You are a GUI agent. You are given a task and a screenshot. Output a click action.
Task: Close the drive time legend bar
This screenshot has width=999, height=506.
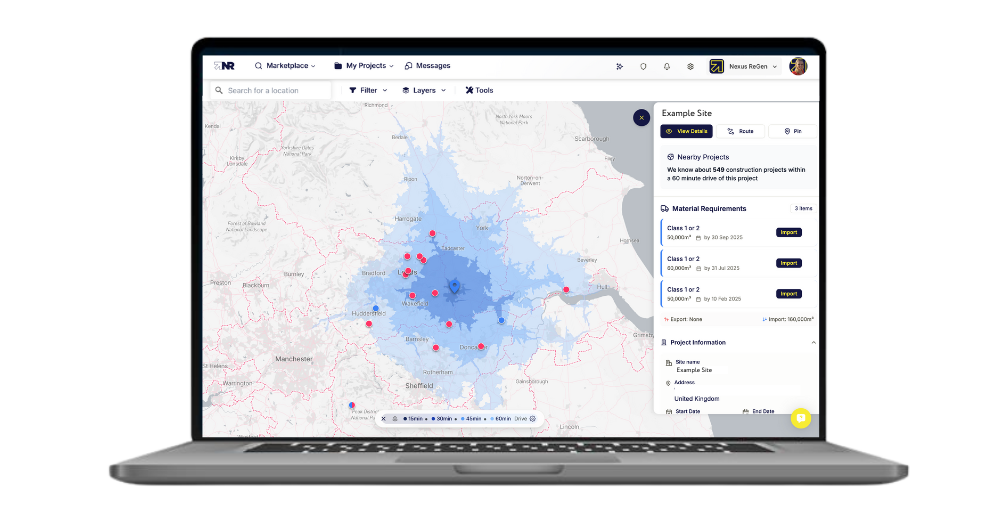(x=384, y=419)
